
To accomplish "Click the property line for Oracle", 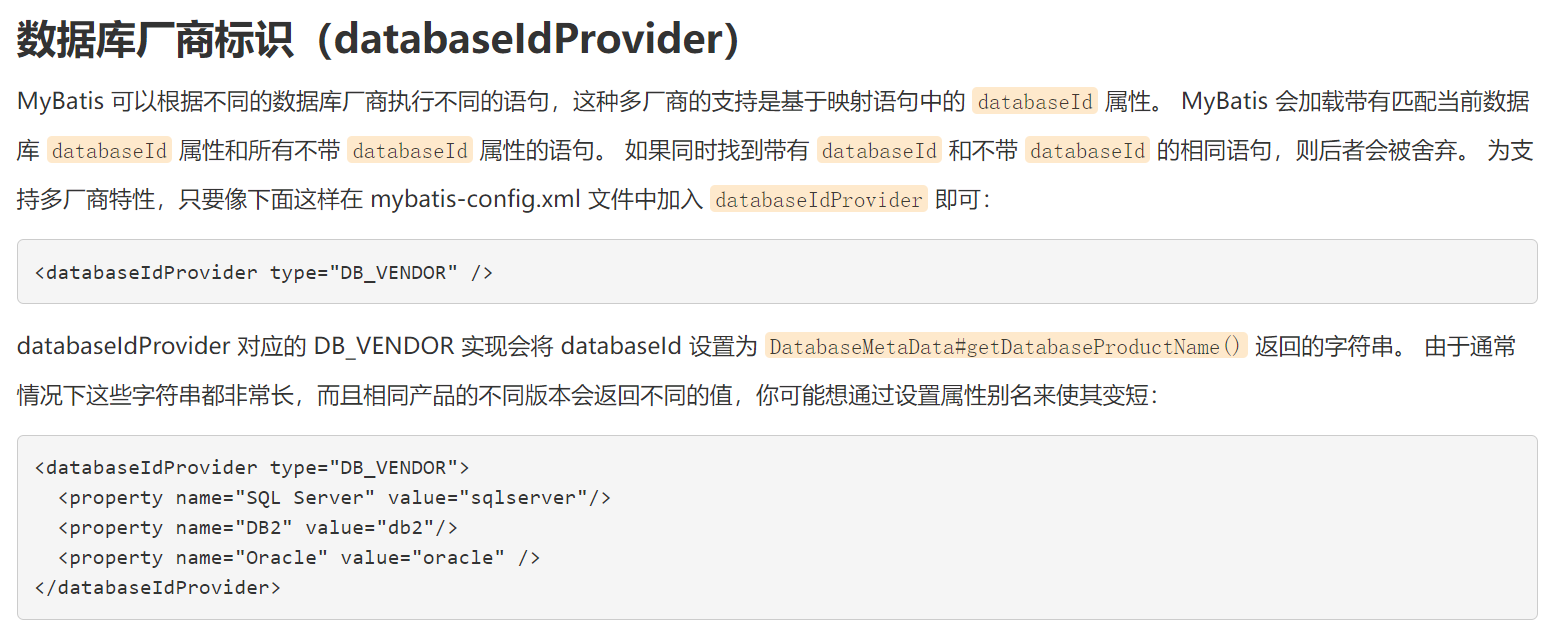I will (299, 558).
